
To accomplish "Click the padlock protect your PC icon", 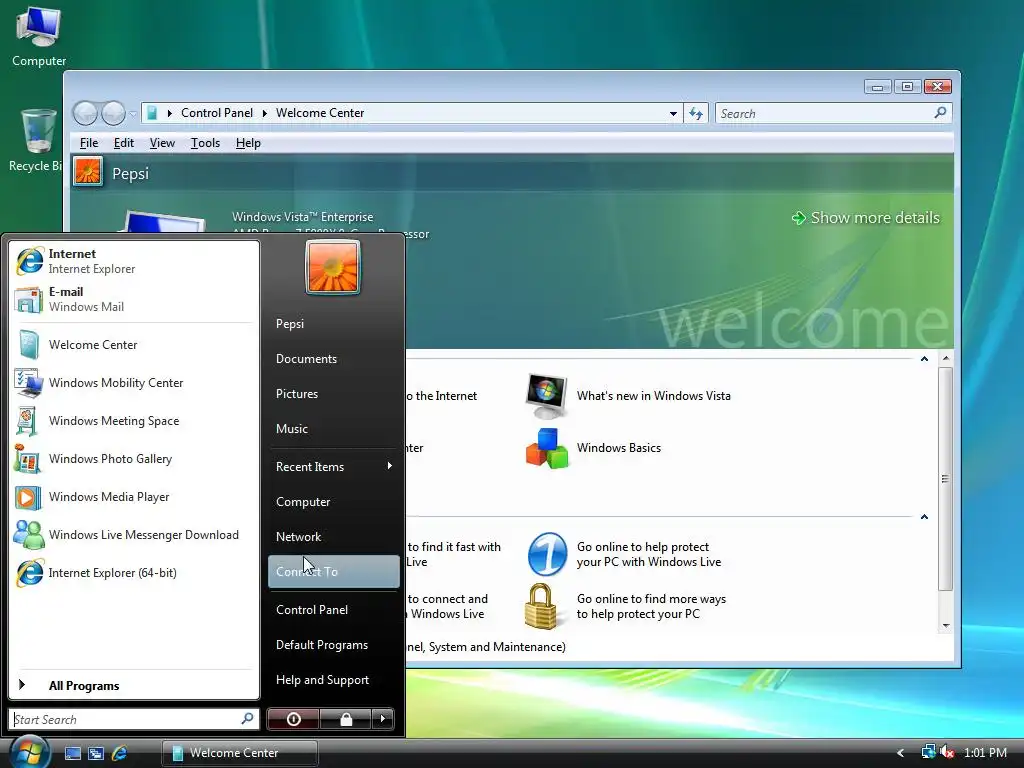I will [541, 606].
